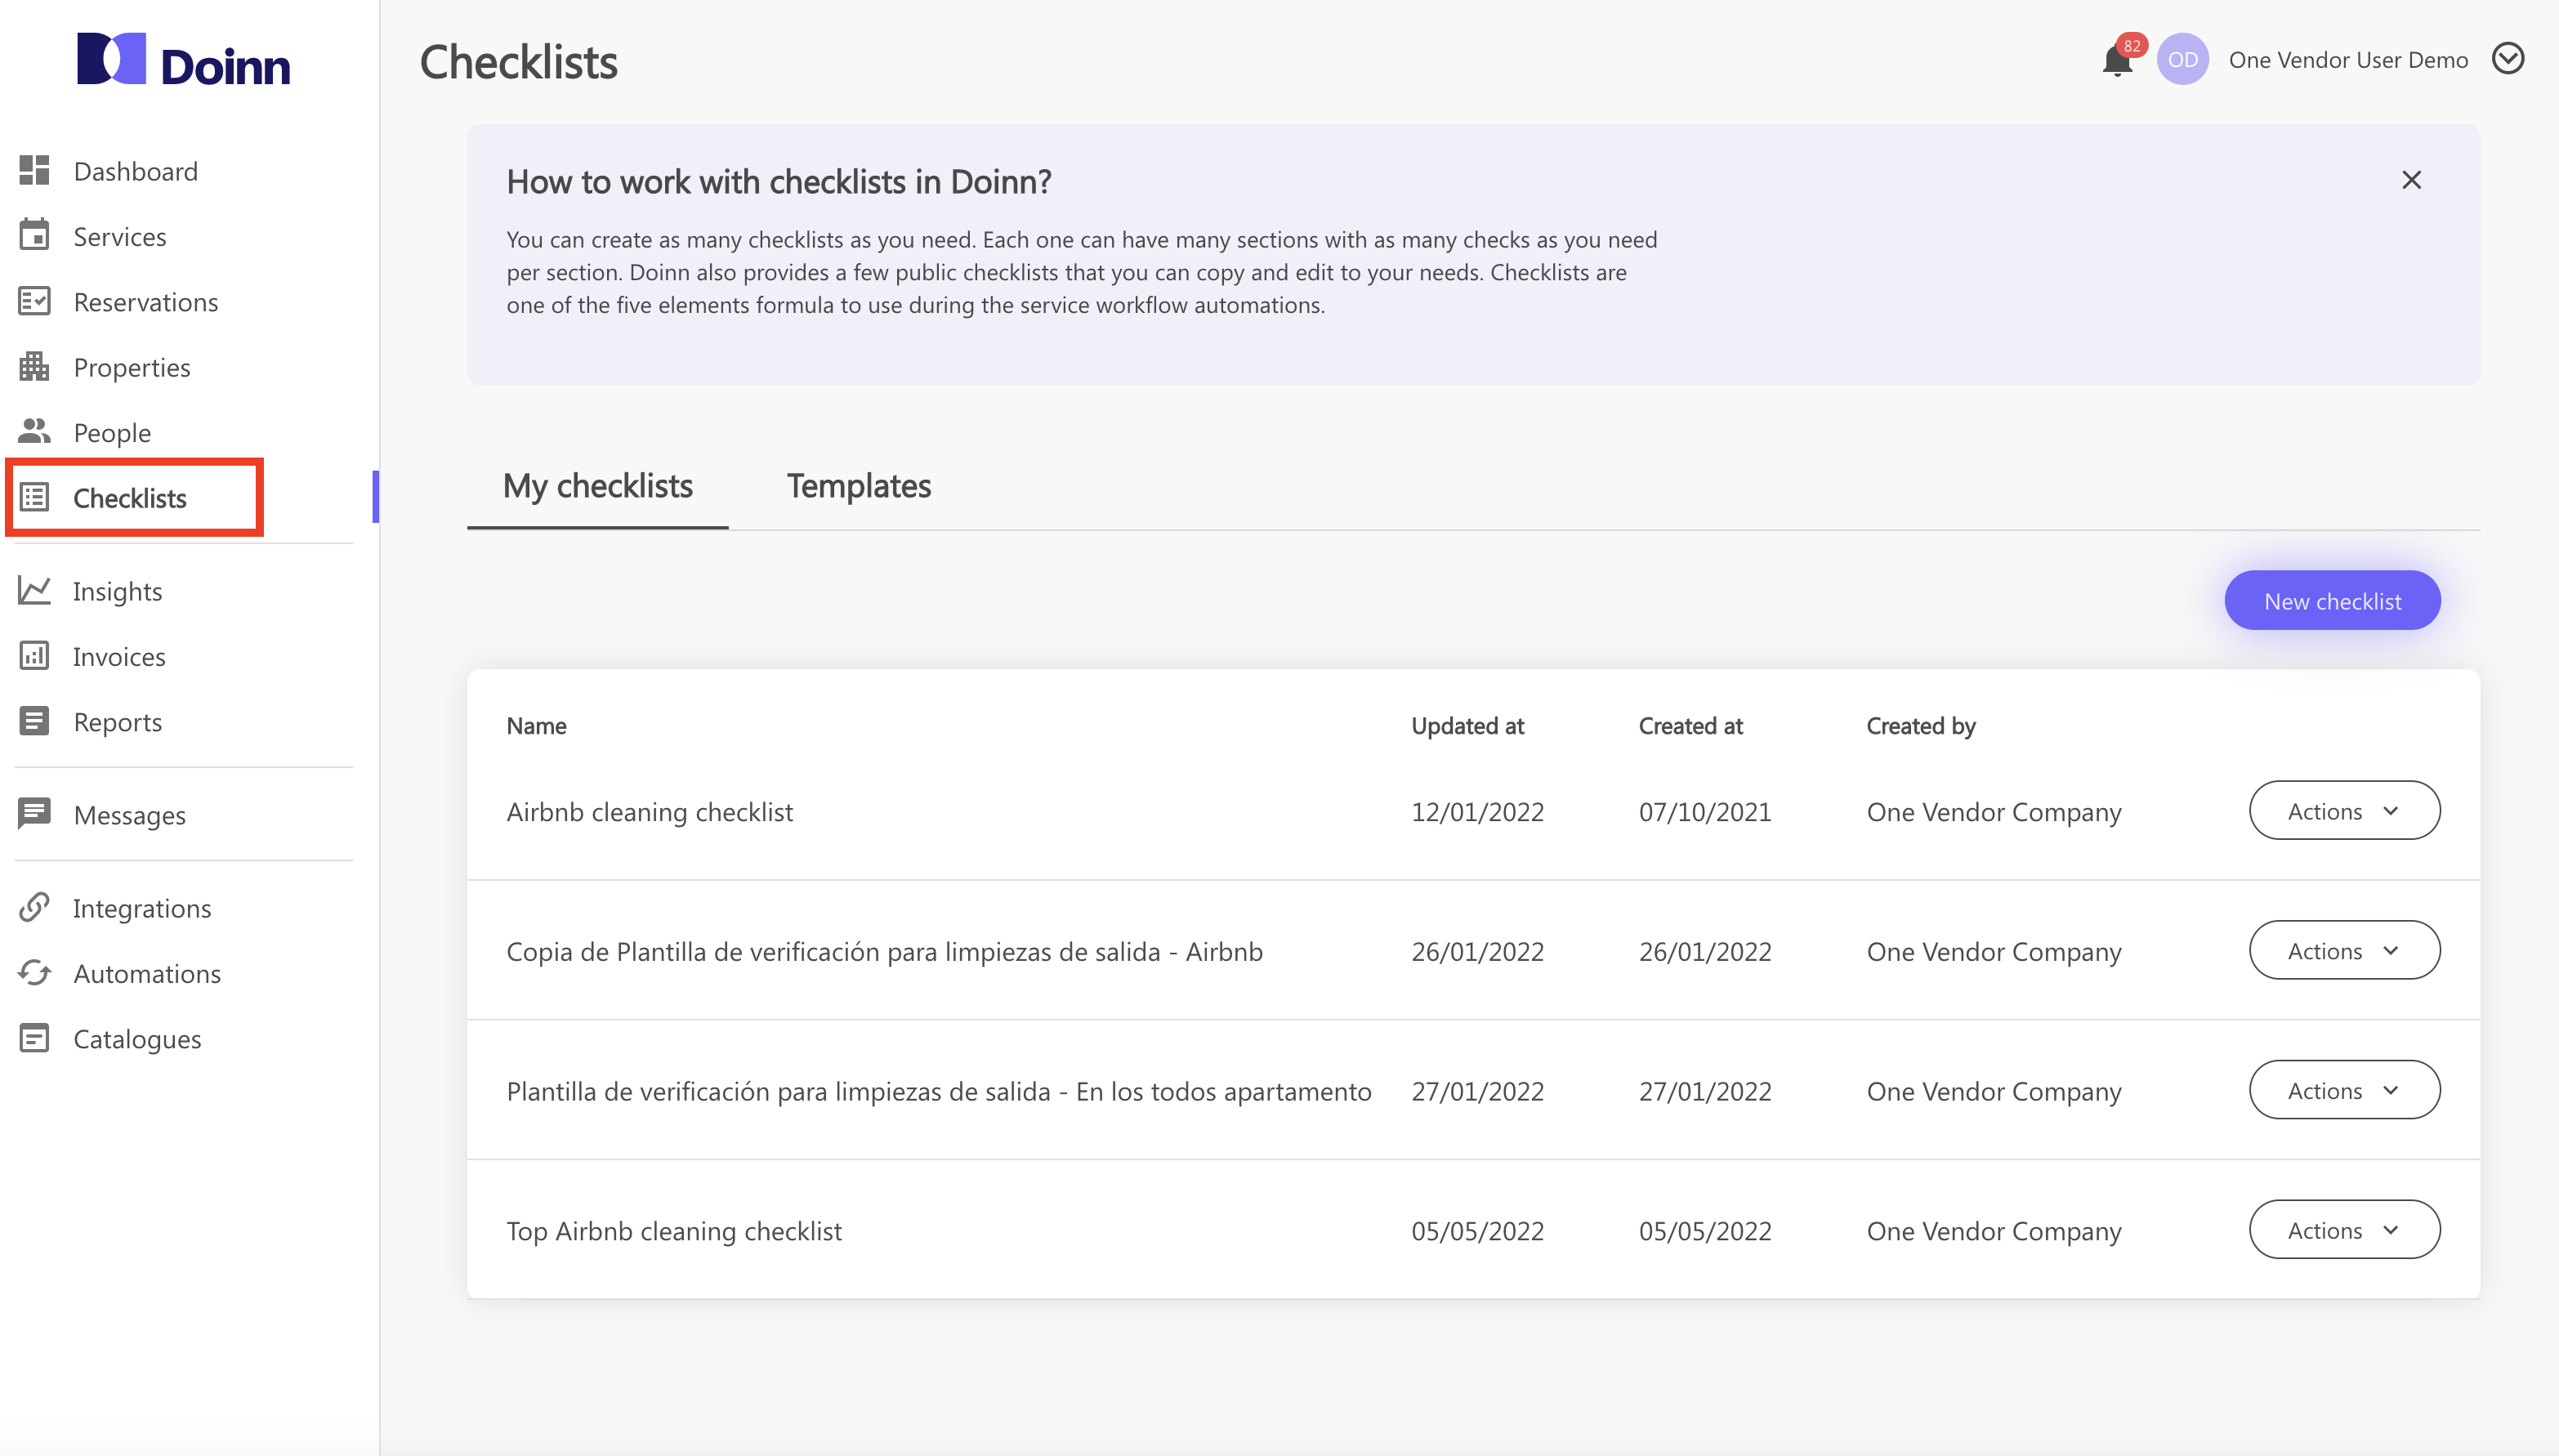Click created date 07/10/2021

coord(1704,812)
